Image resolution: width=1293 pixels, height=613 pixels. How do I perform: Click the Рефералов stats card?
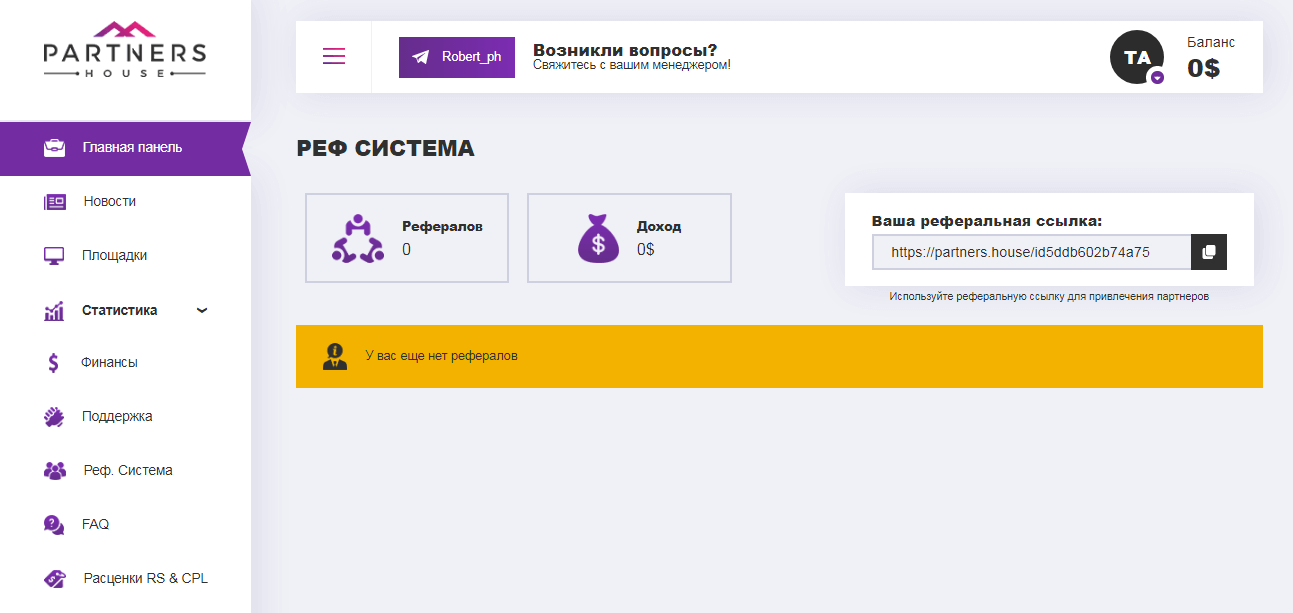click(406, 237)
